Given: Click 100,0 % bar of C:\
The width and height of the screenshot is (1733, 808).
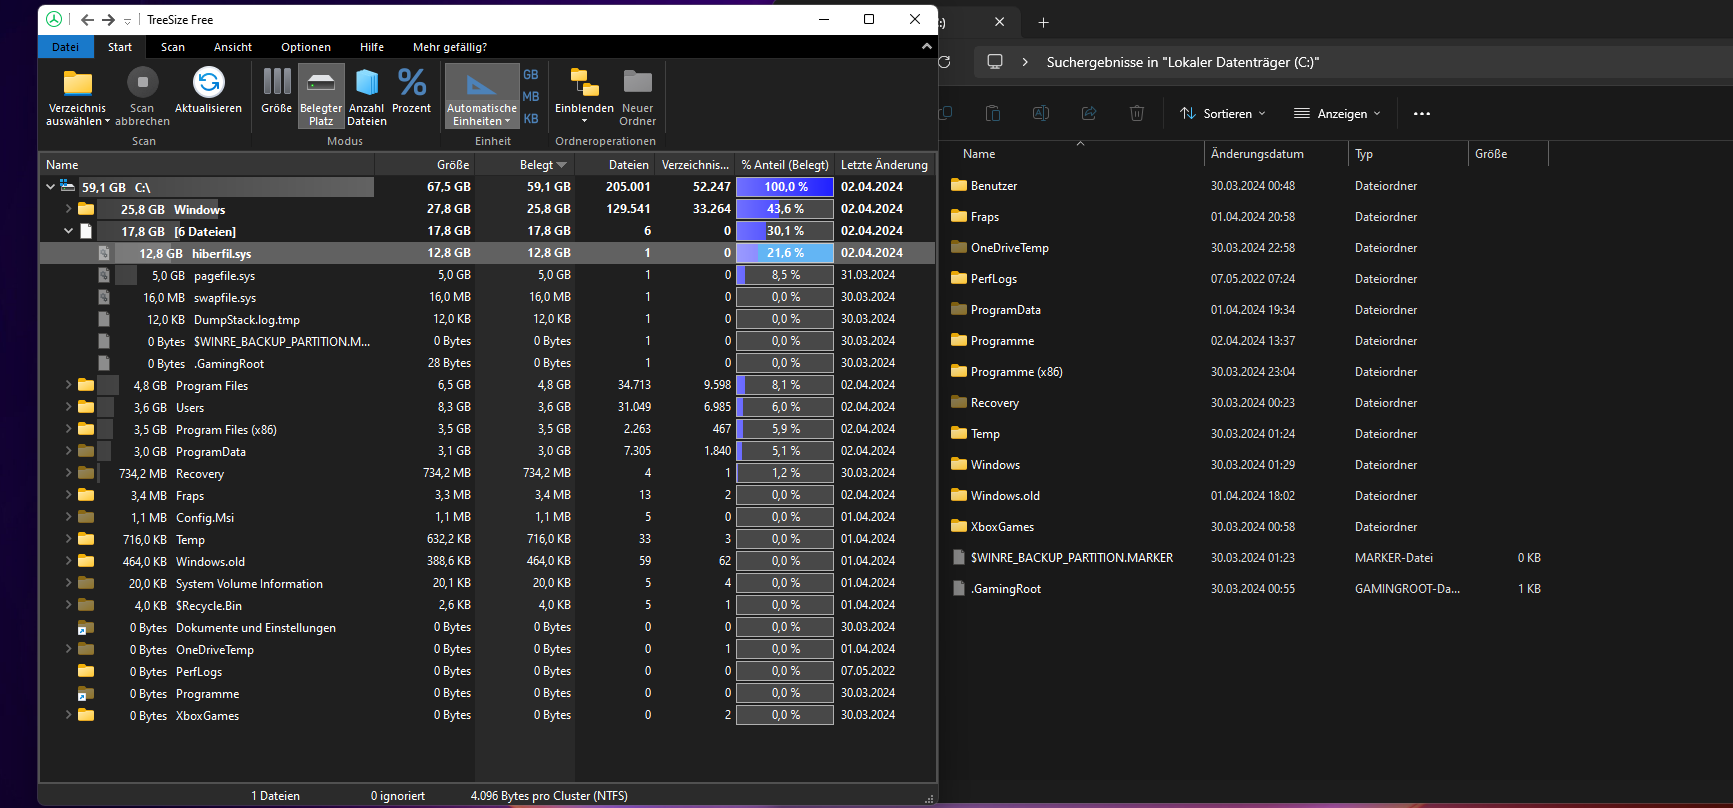Looking at the screenshot, I should pos(785,187).
